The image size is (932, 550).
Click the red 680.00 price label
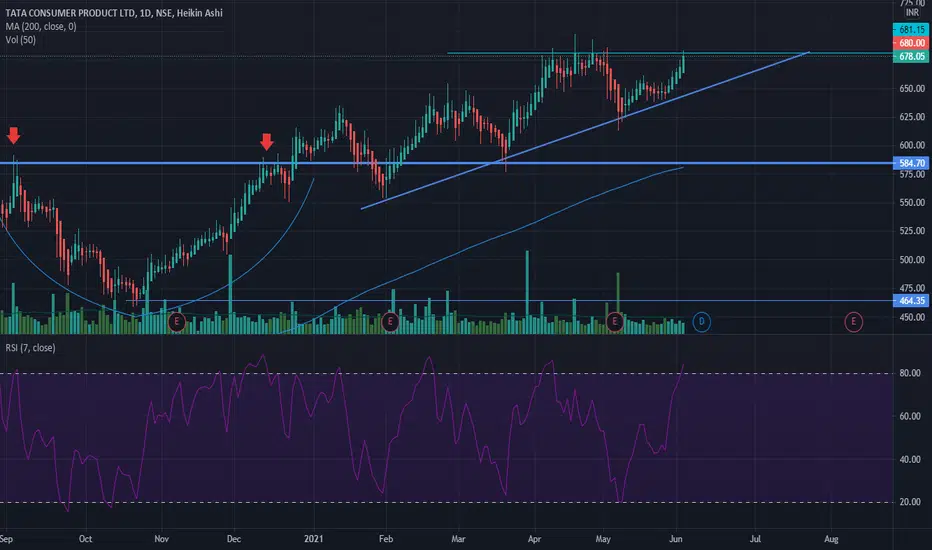coord(911,43)
